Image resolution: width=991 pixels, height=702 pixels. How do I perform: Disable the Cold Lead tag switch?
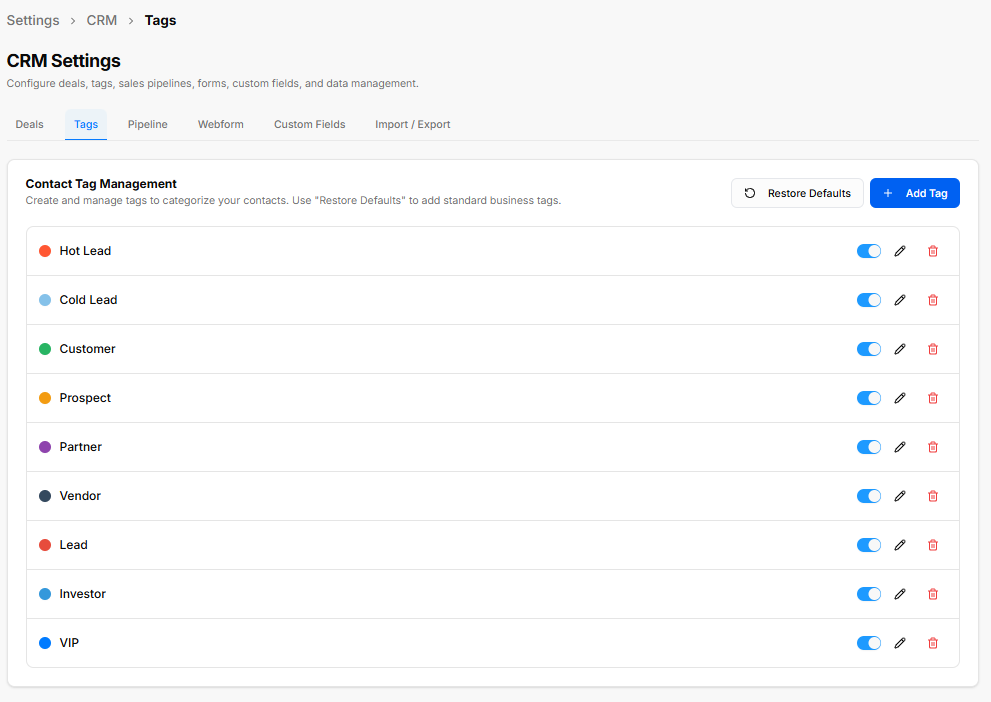coord(869,300)
